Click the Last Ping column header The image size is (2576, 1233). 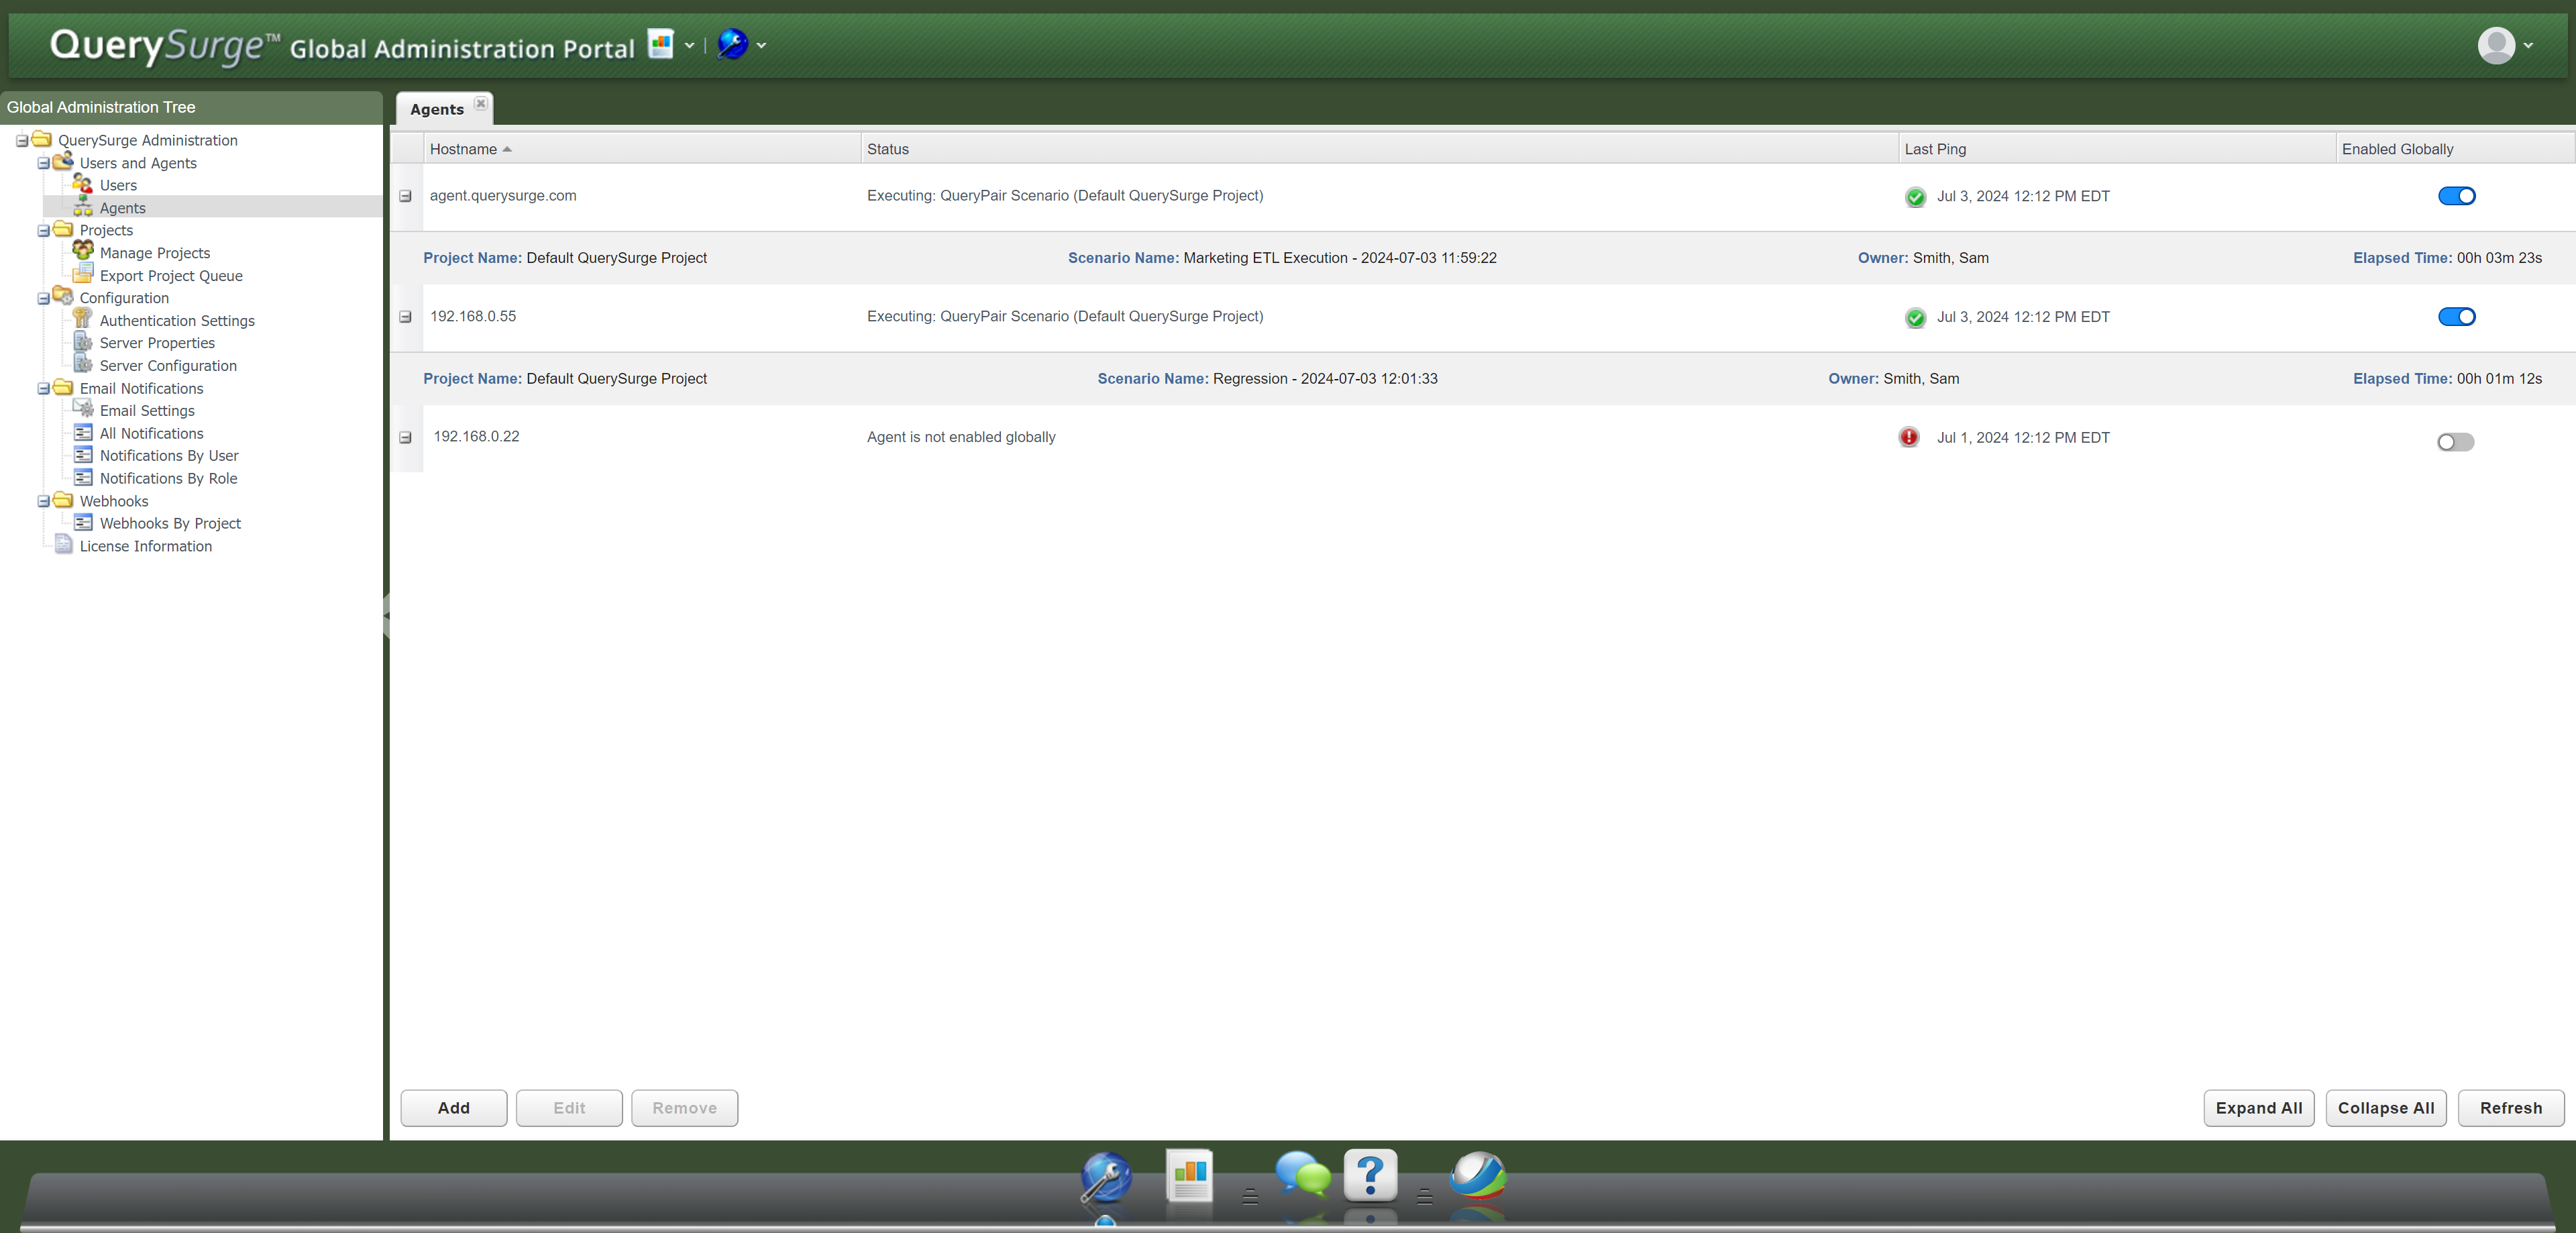click(x=2117, y=149)
